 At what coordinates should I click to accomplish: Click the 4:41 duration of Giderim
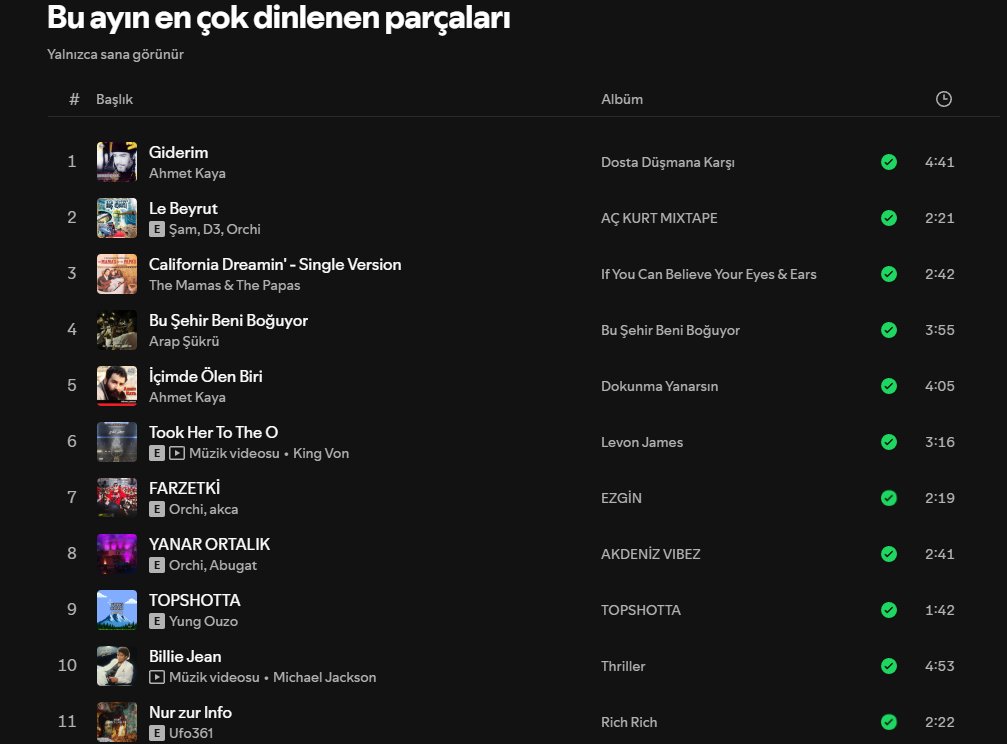point(940,162)
